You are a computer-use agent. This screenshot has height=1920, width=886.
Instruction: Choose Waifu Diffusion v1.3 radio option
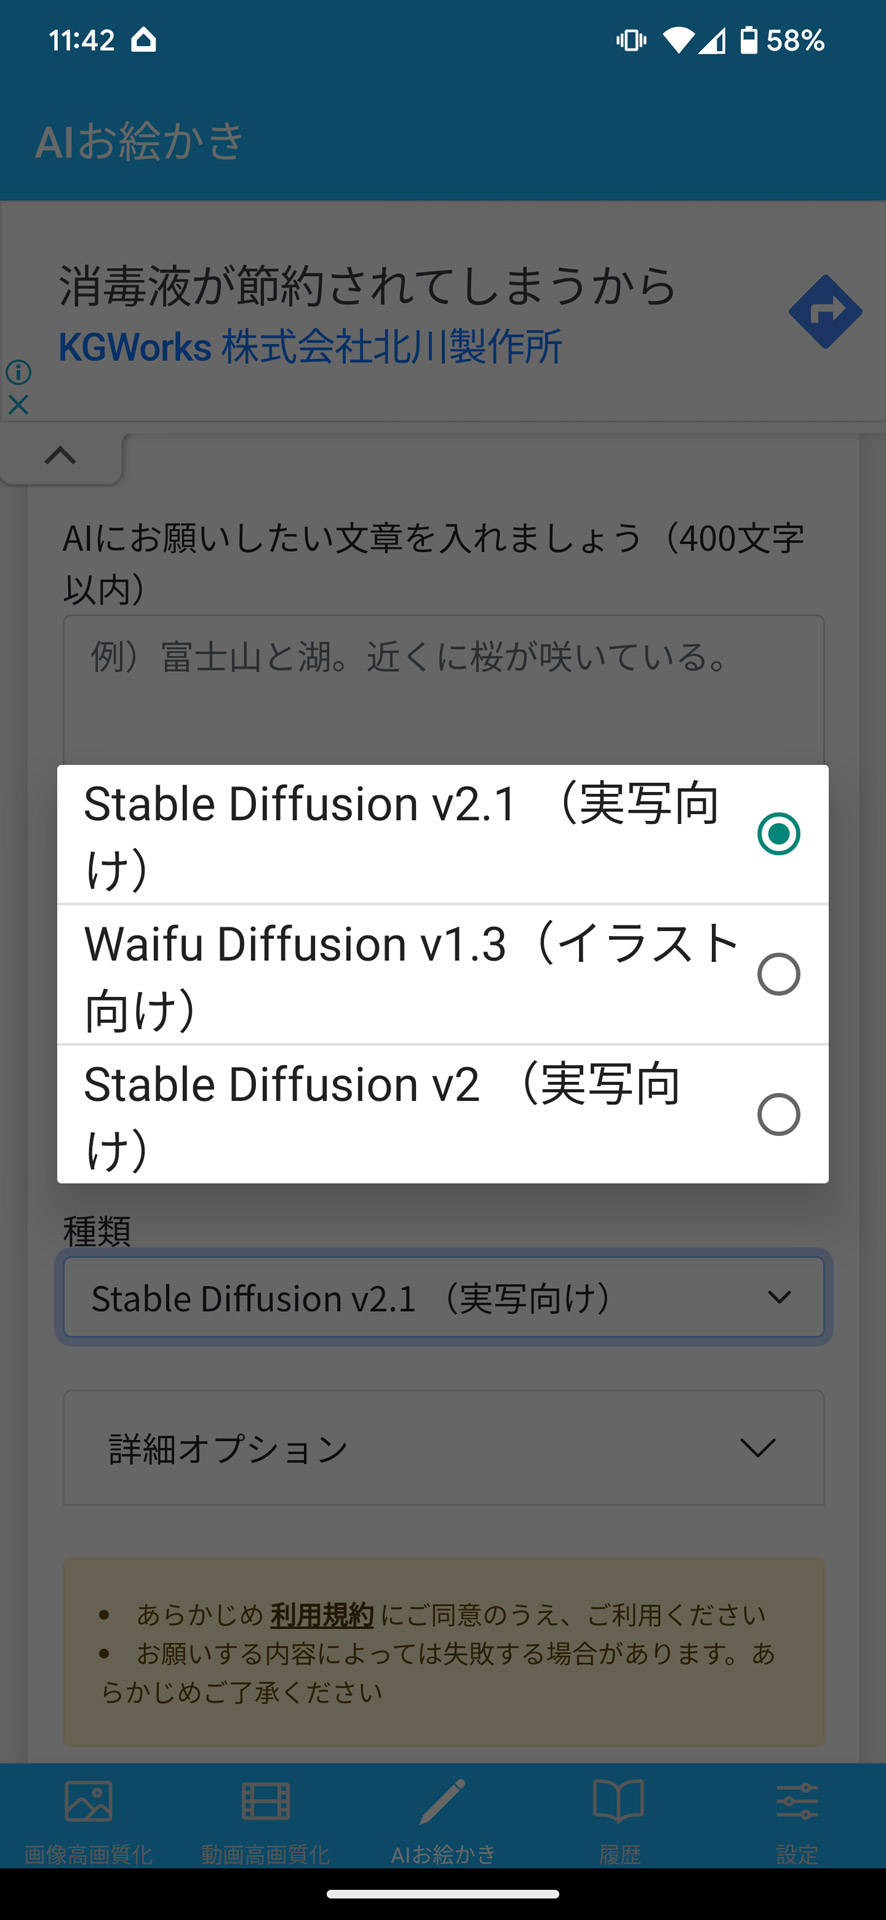pyautogui.click(x=778, y=974)
